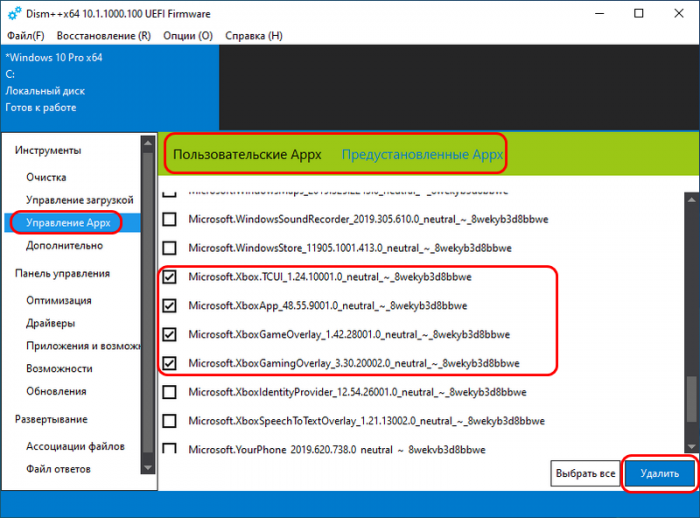This screenshot has width=700, height=518.
Task: Open Драйверы in the sidebar
Action: [50, 323]
